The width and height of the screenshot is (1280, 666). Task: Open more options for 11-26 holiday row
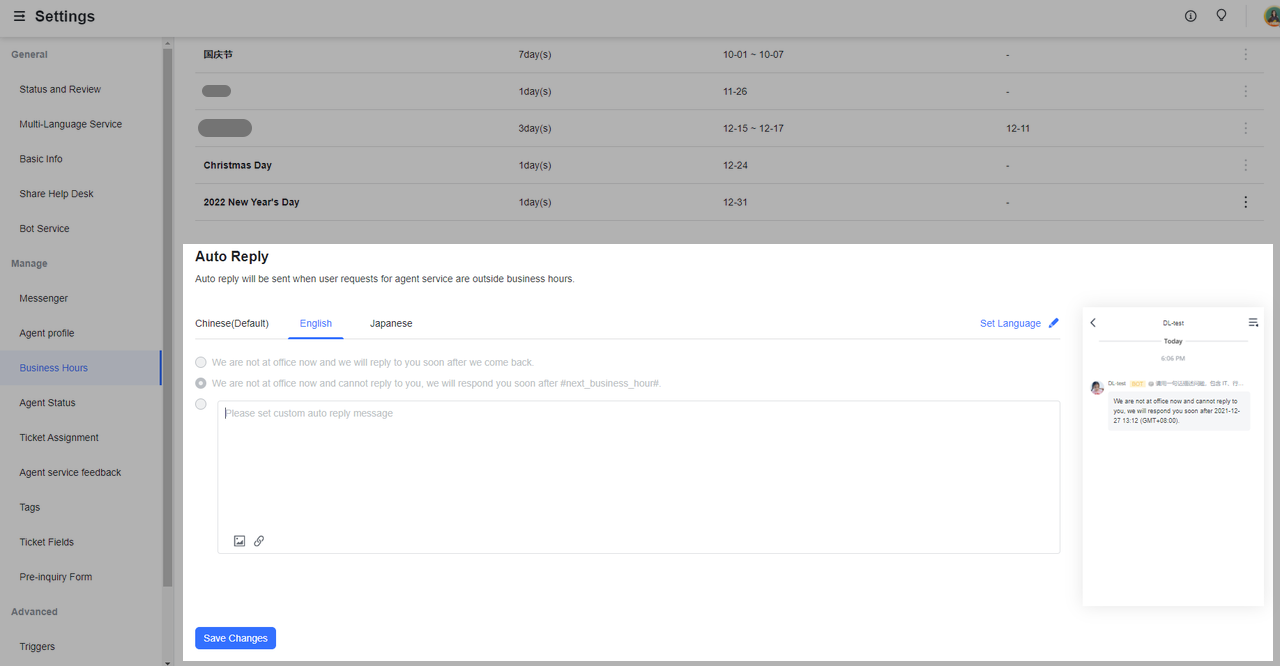1246,91
